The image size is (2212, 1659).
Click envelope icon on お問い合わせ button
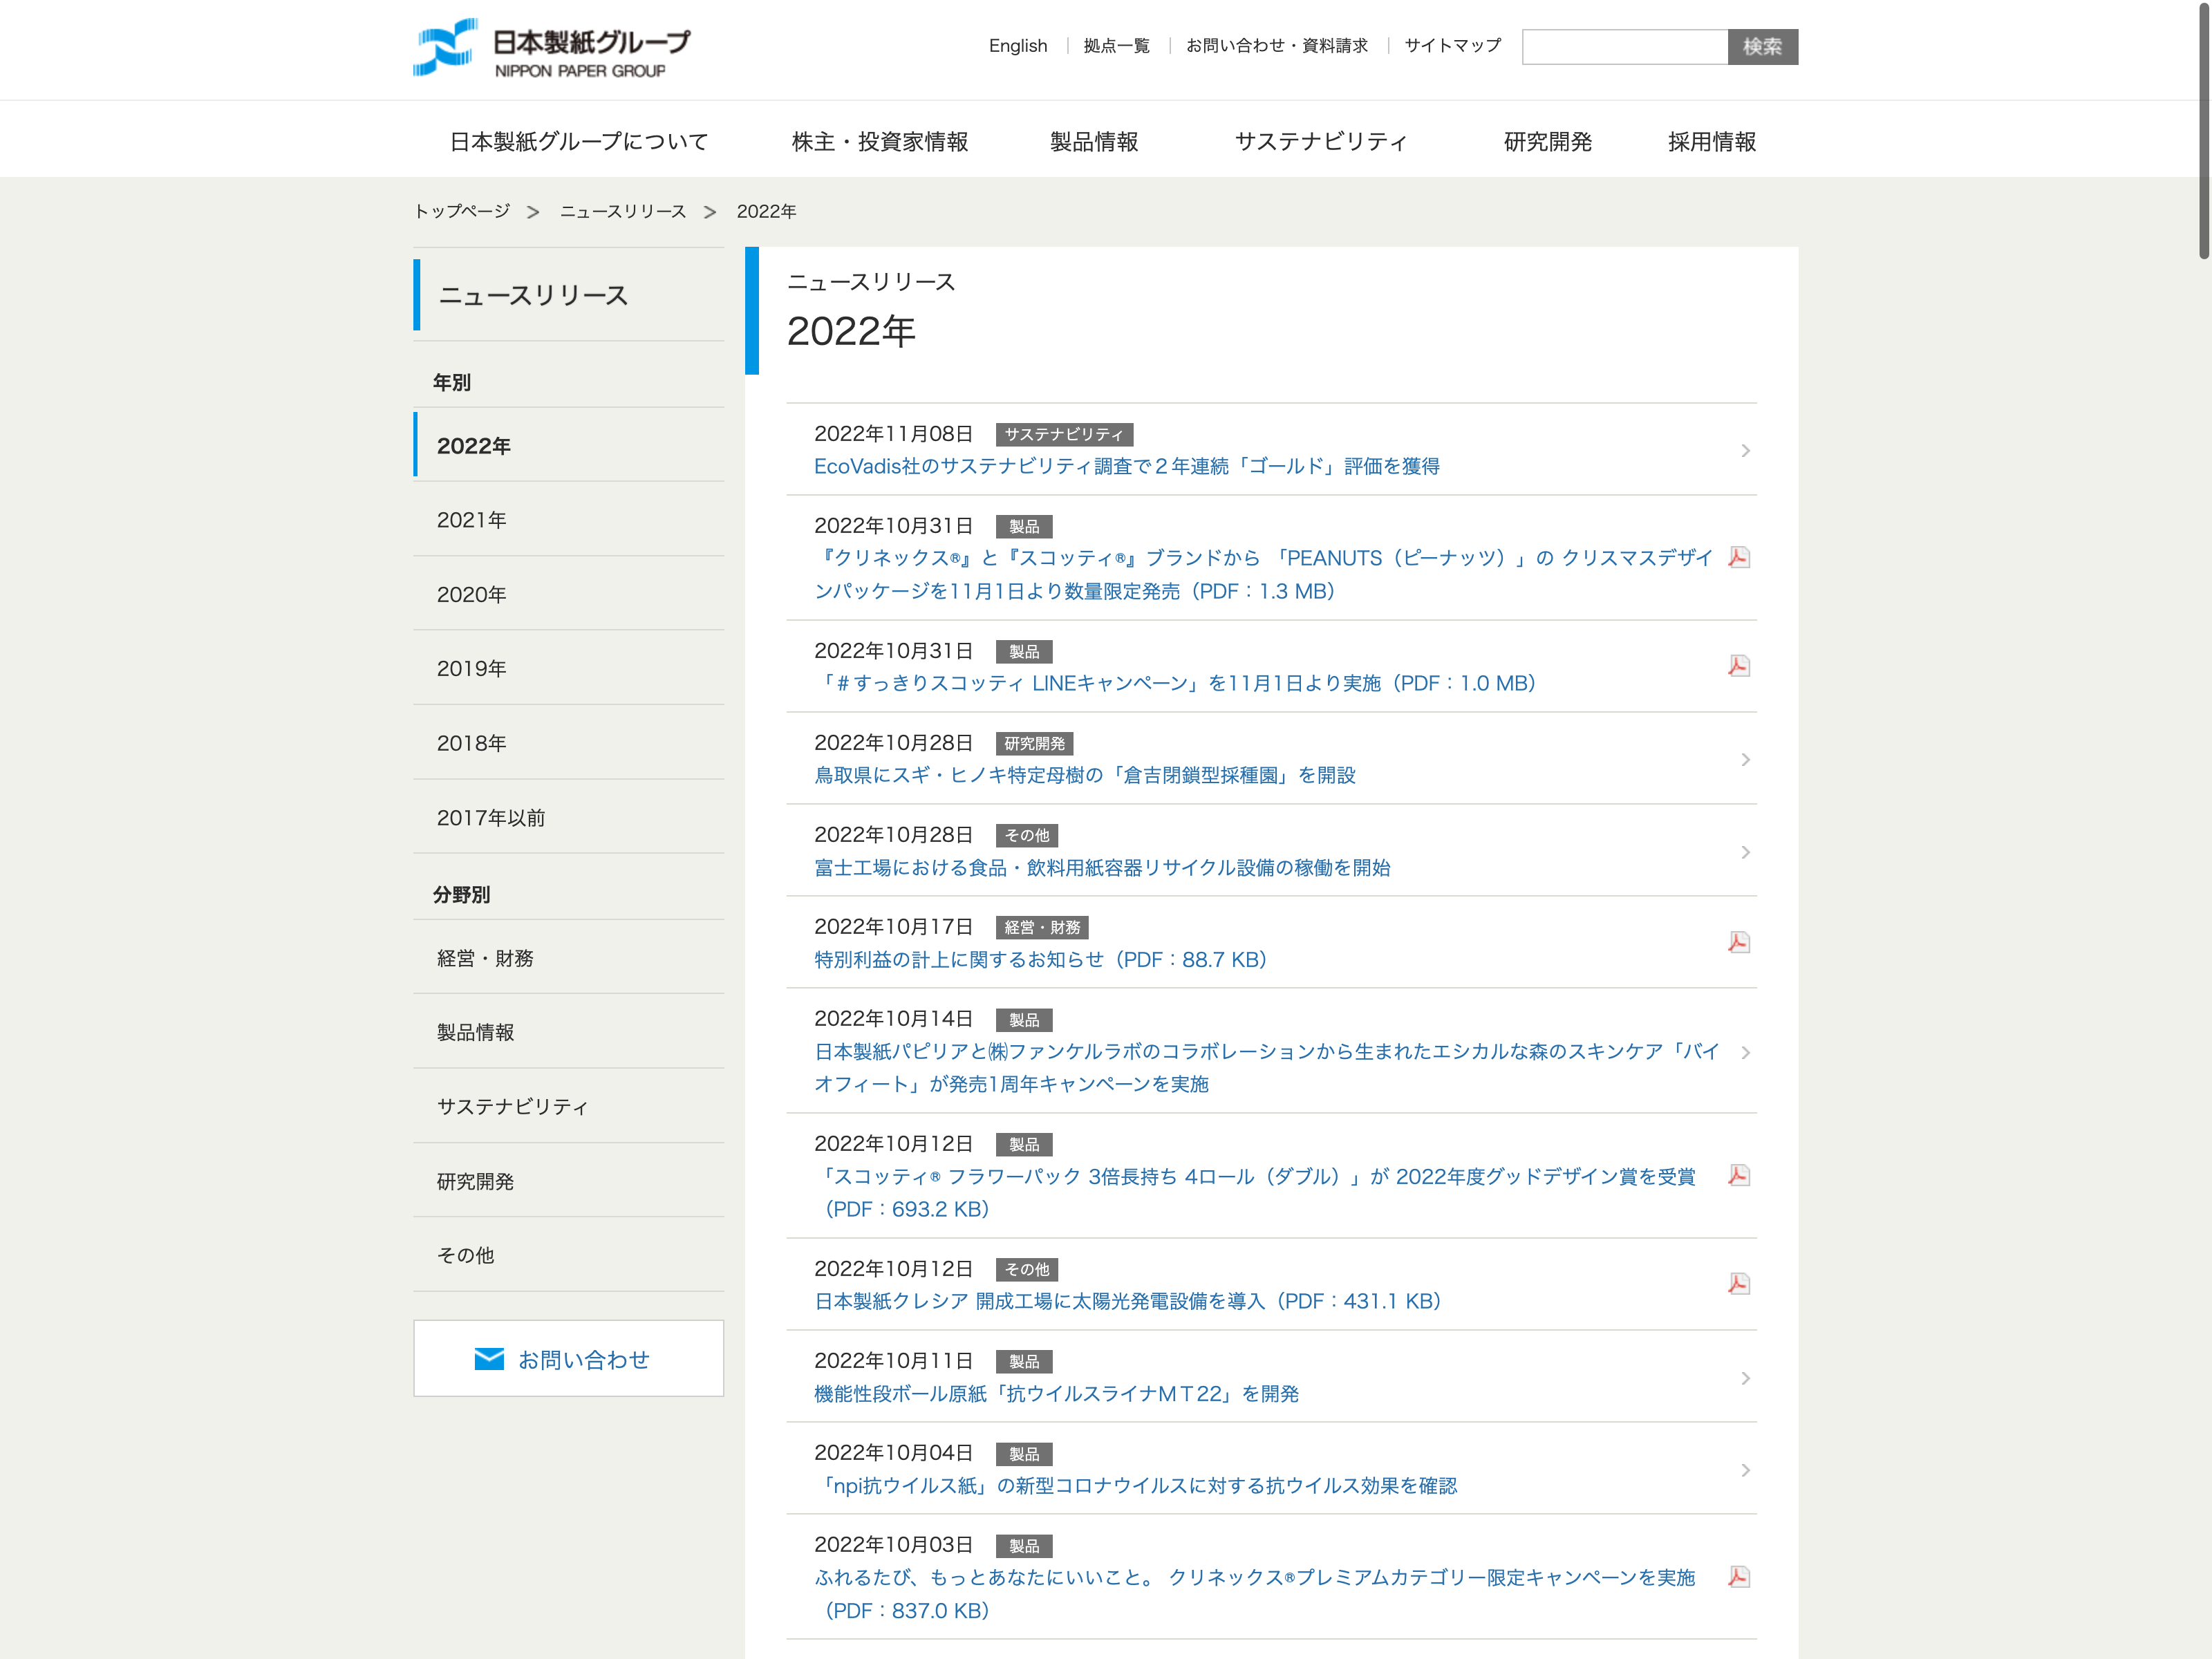point(489,1359)
